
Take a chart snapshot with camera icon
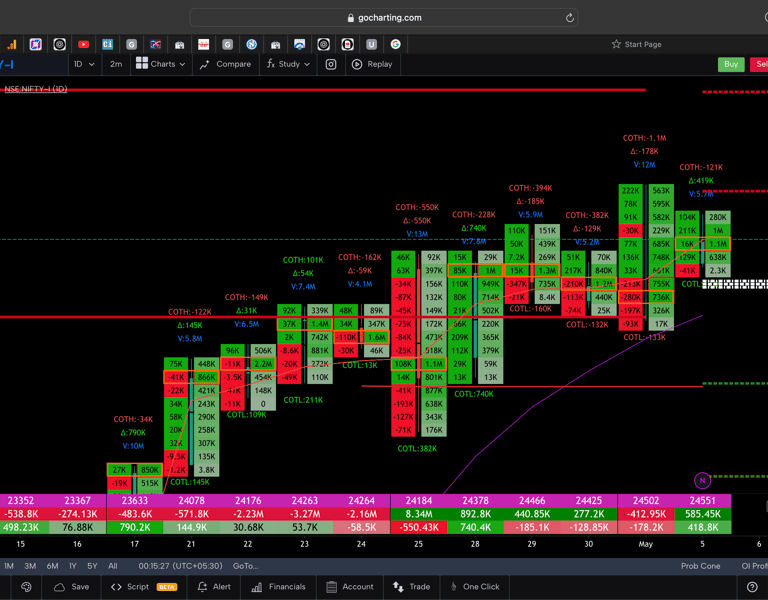pos(331,64)
